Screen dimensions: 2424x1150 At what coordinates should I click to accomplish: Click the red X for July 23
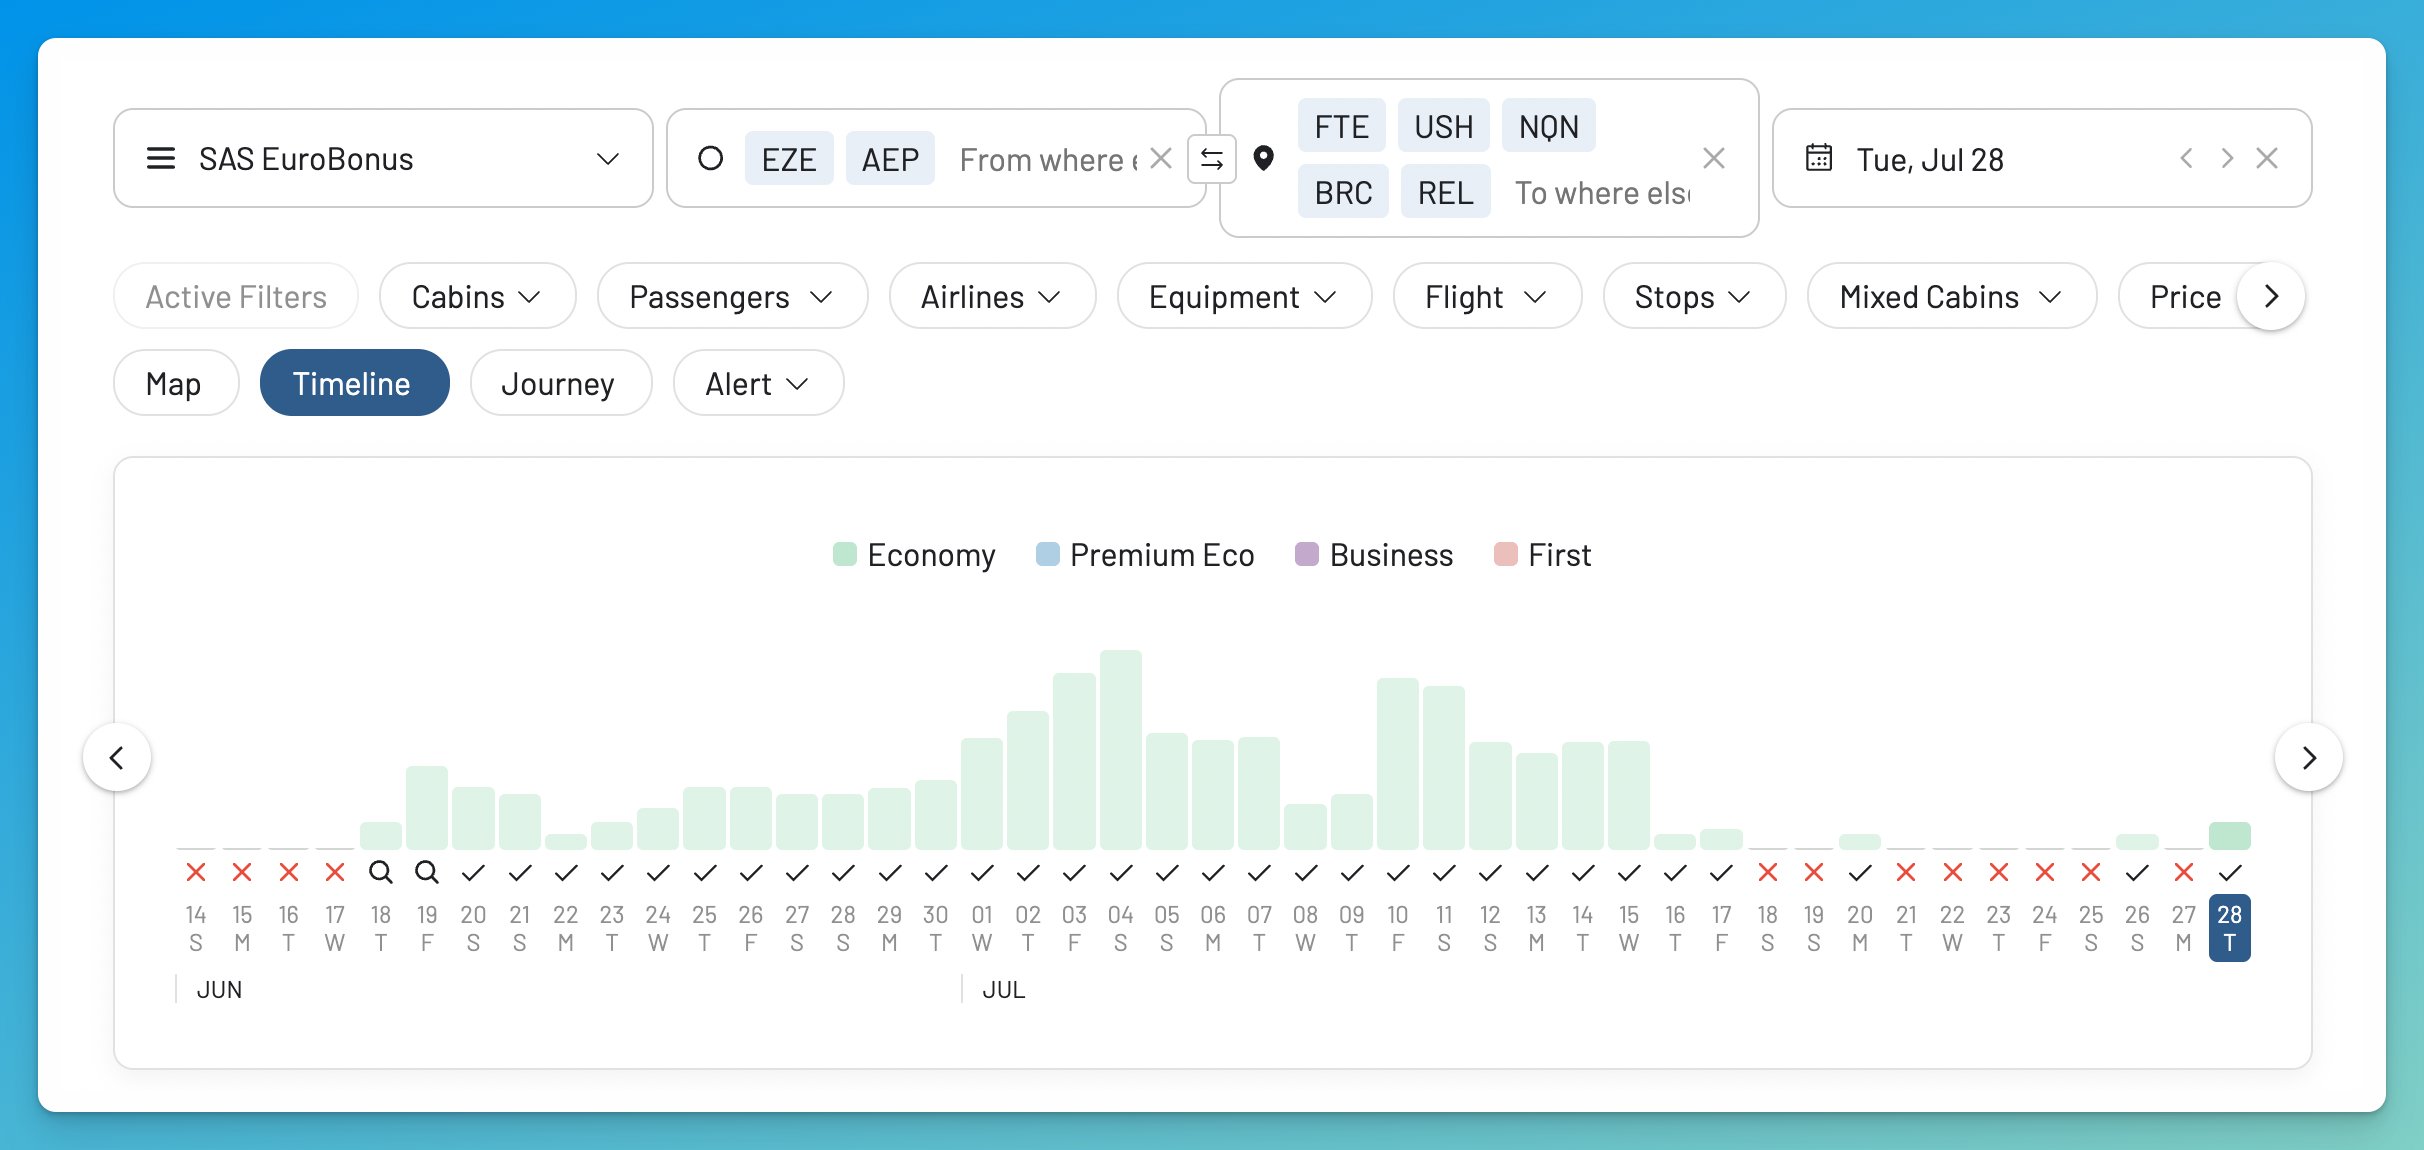tap(1999, 872)
